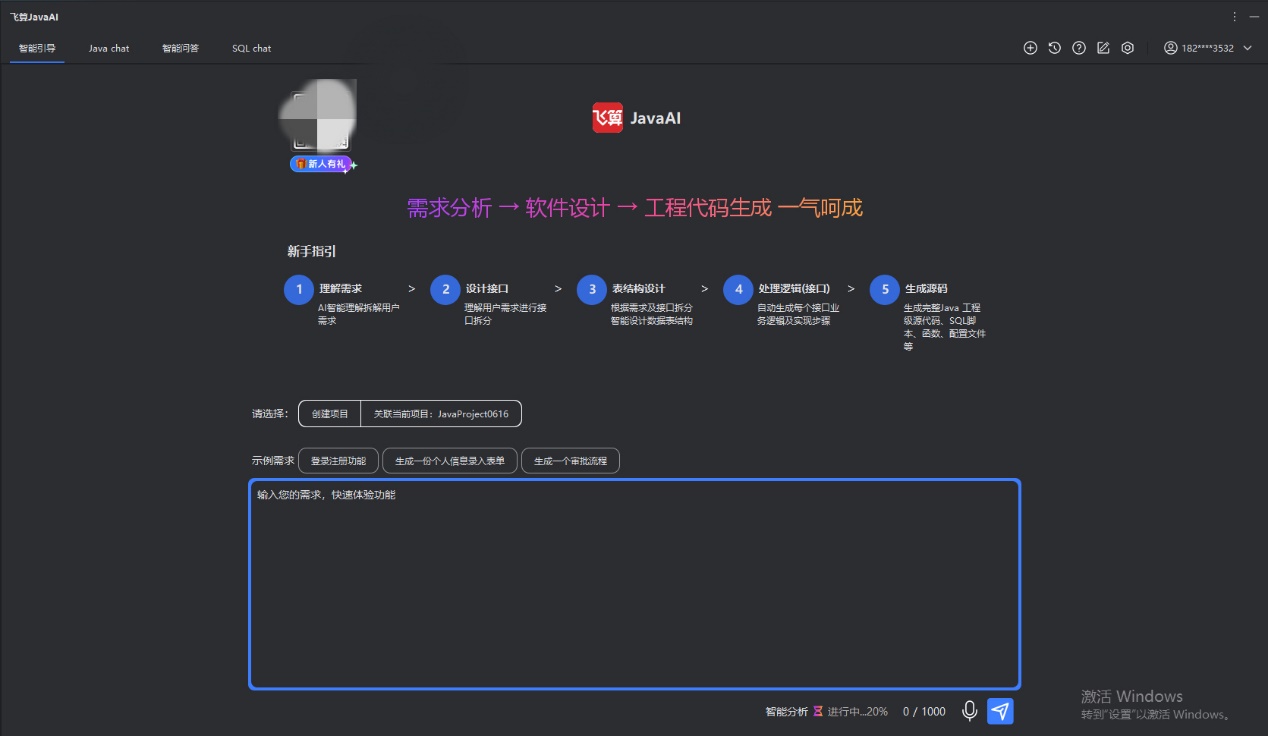Open the 智能问答 tab

pyautogui.click(x=180, y=48)
